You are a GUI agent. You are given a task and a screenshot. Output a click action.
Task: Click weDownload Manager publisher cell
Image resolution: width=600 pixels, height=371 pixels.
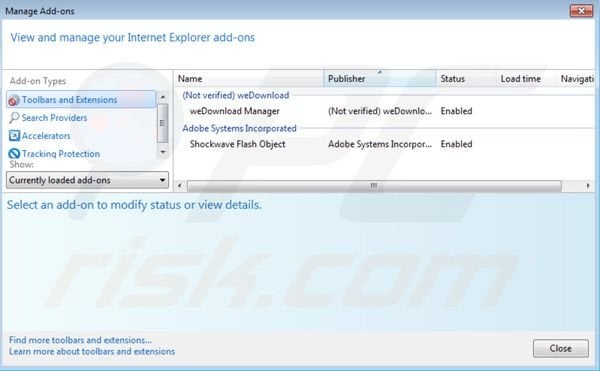(380, 111)
